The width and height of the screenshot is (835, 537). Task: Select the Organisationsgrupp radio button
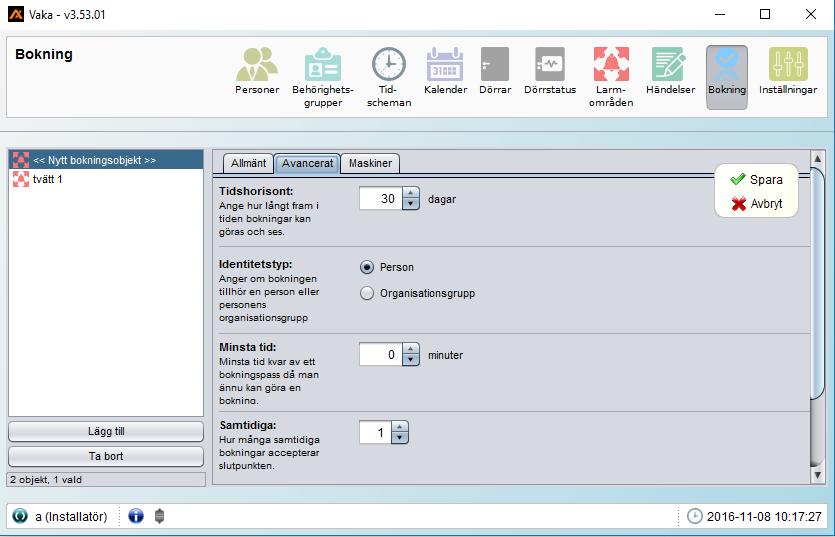coord(367,293)
